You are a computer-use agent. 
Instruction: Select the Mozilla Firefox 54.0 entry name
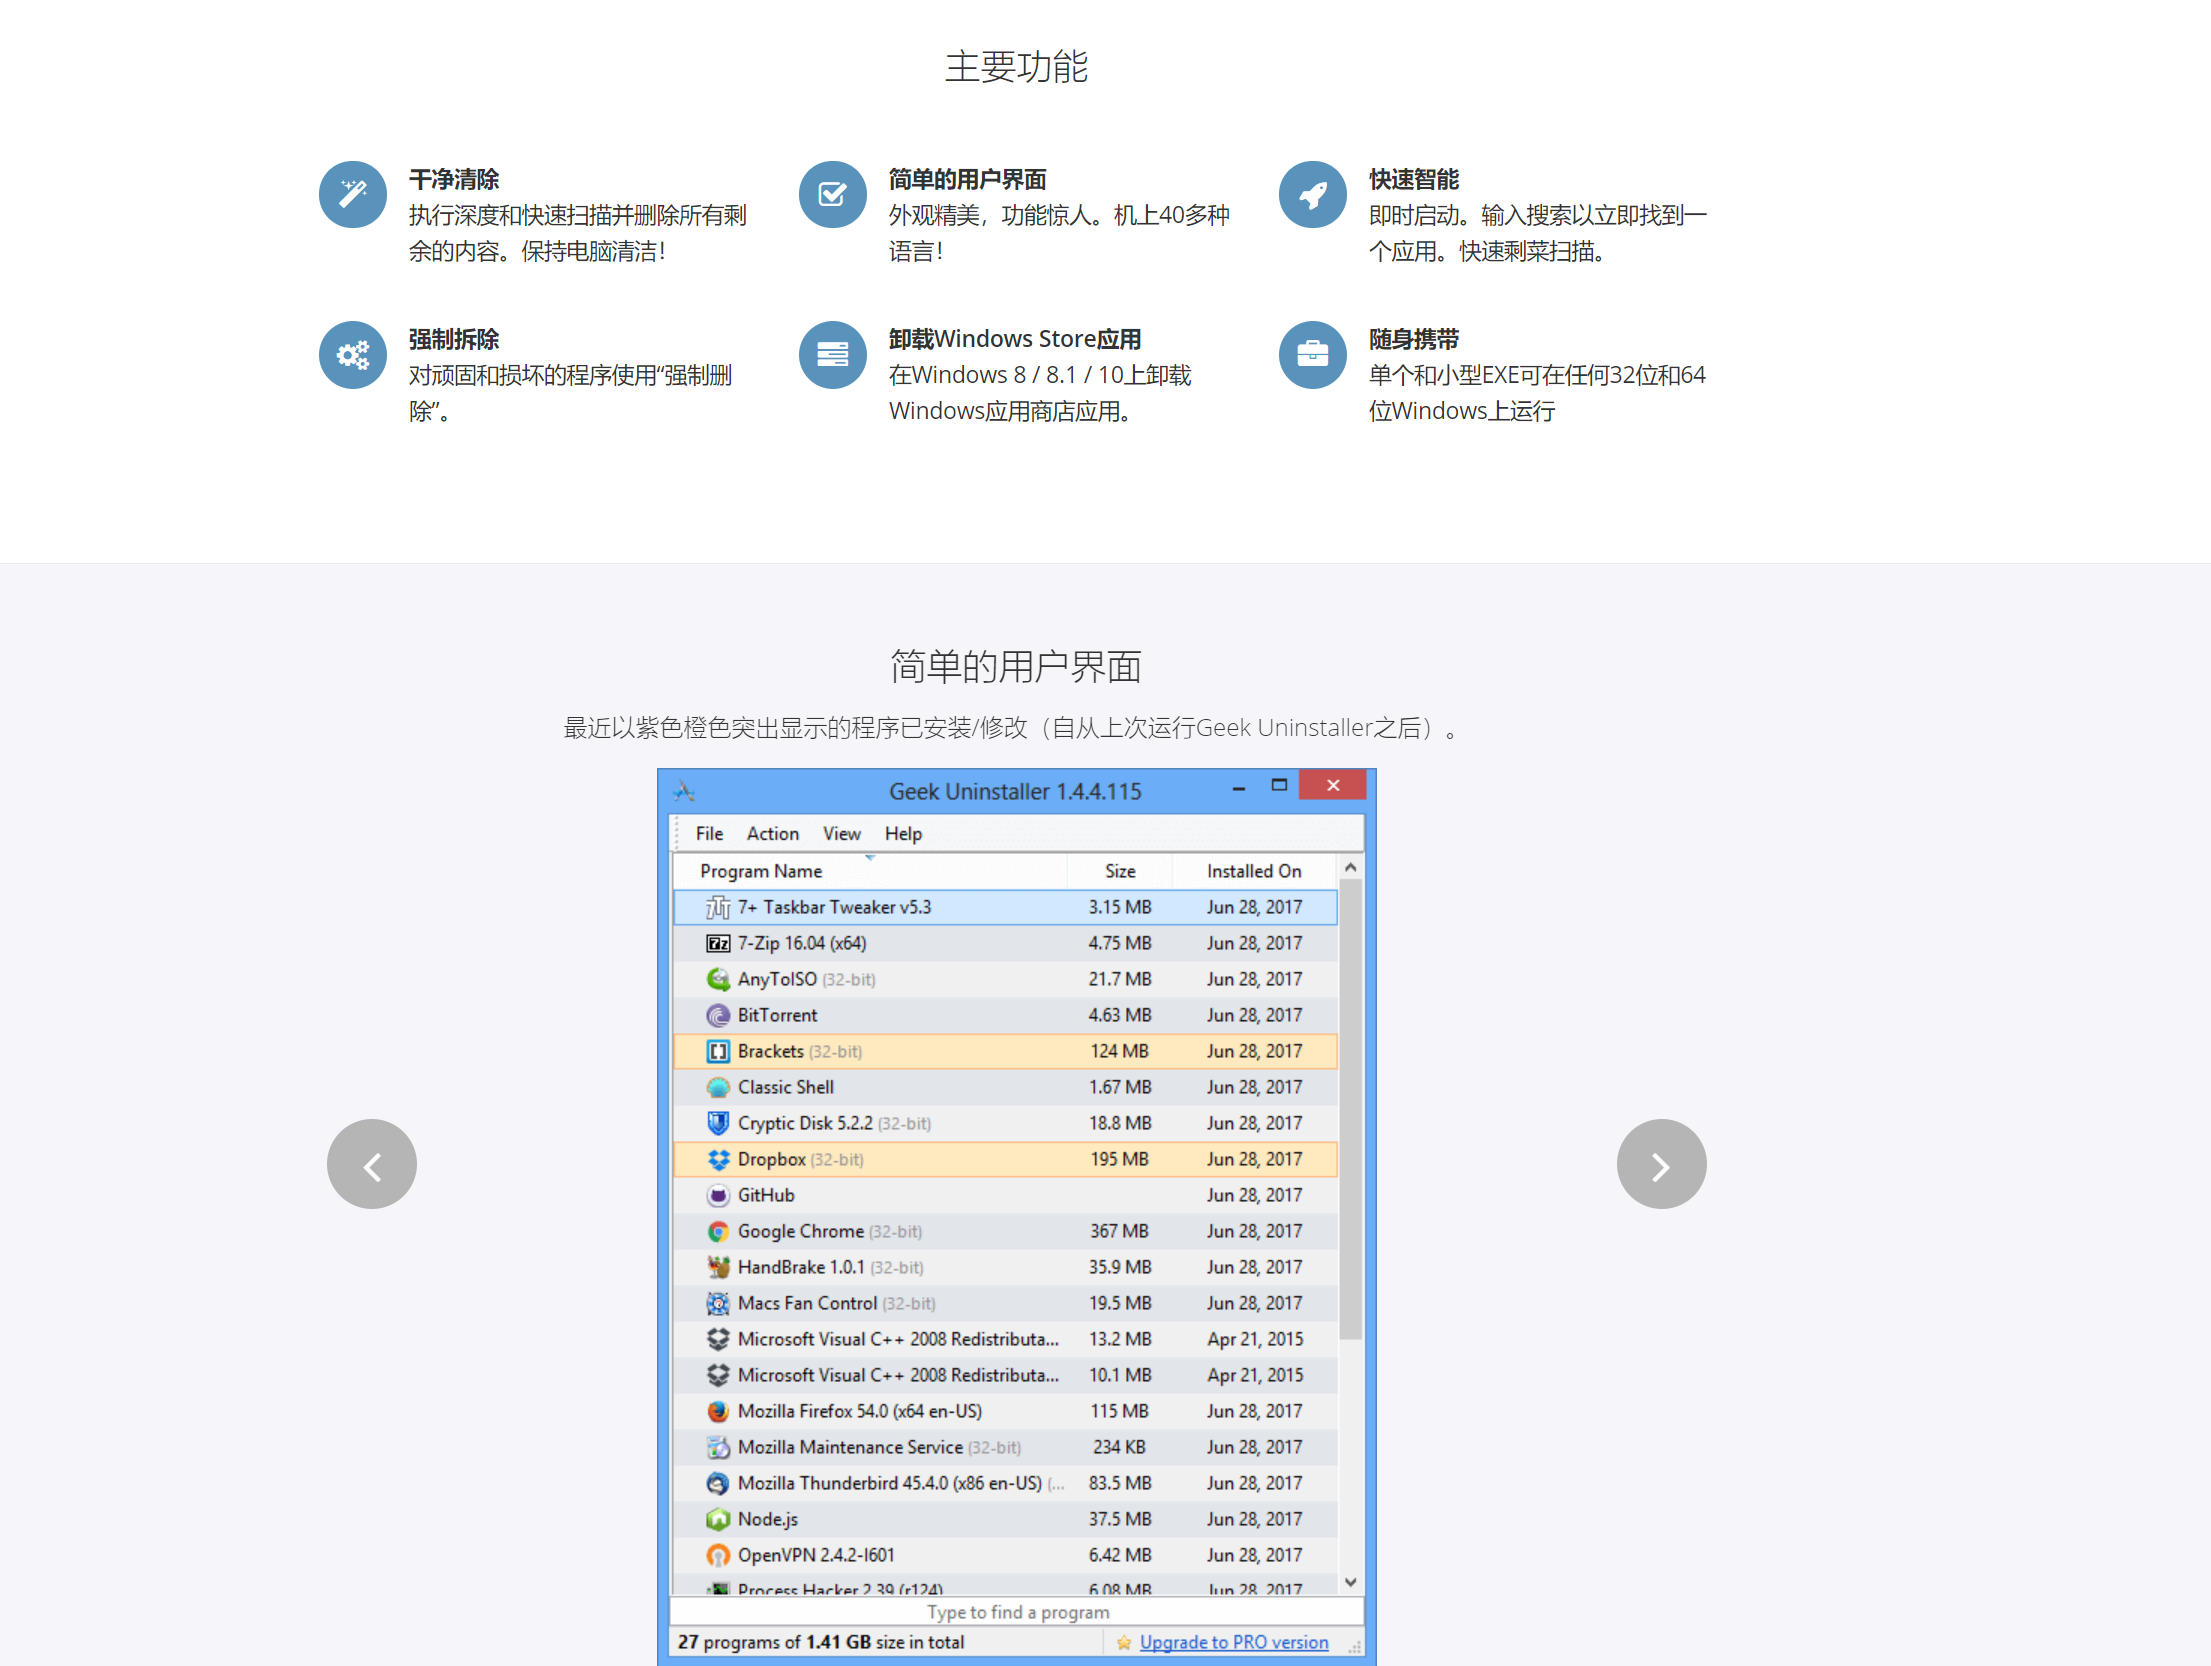point(859,1411)
